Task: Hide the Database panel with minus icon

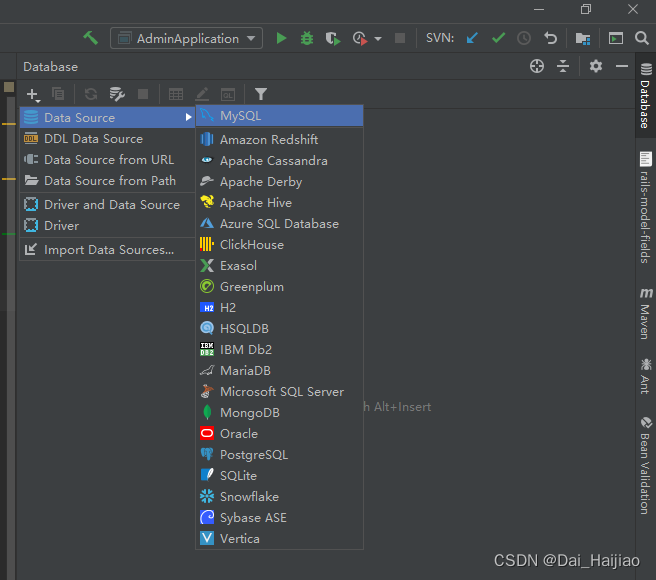Action: pos(622,66)
